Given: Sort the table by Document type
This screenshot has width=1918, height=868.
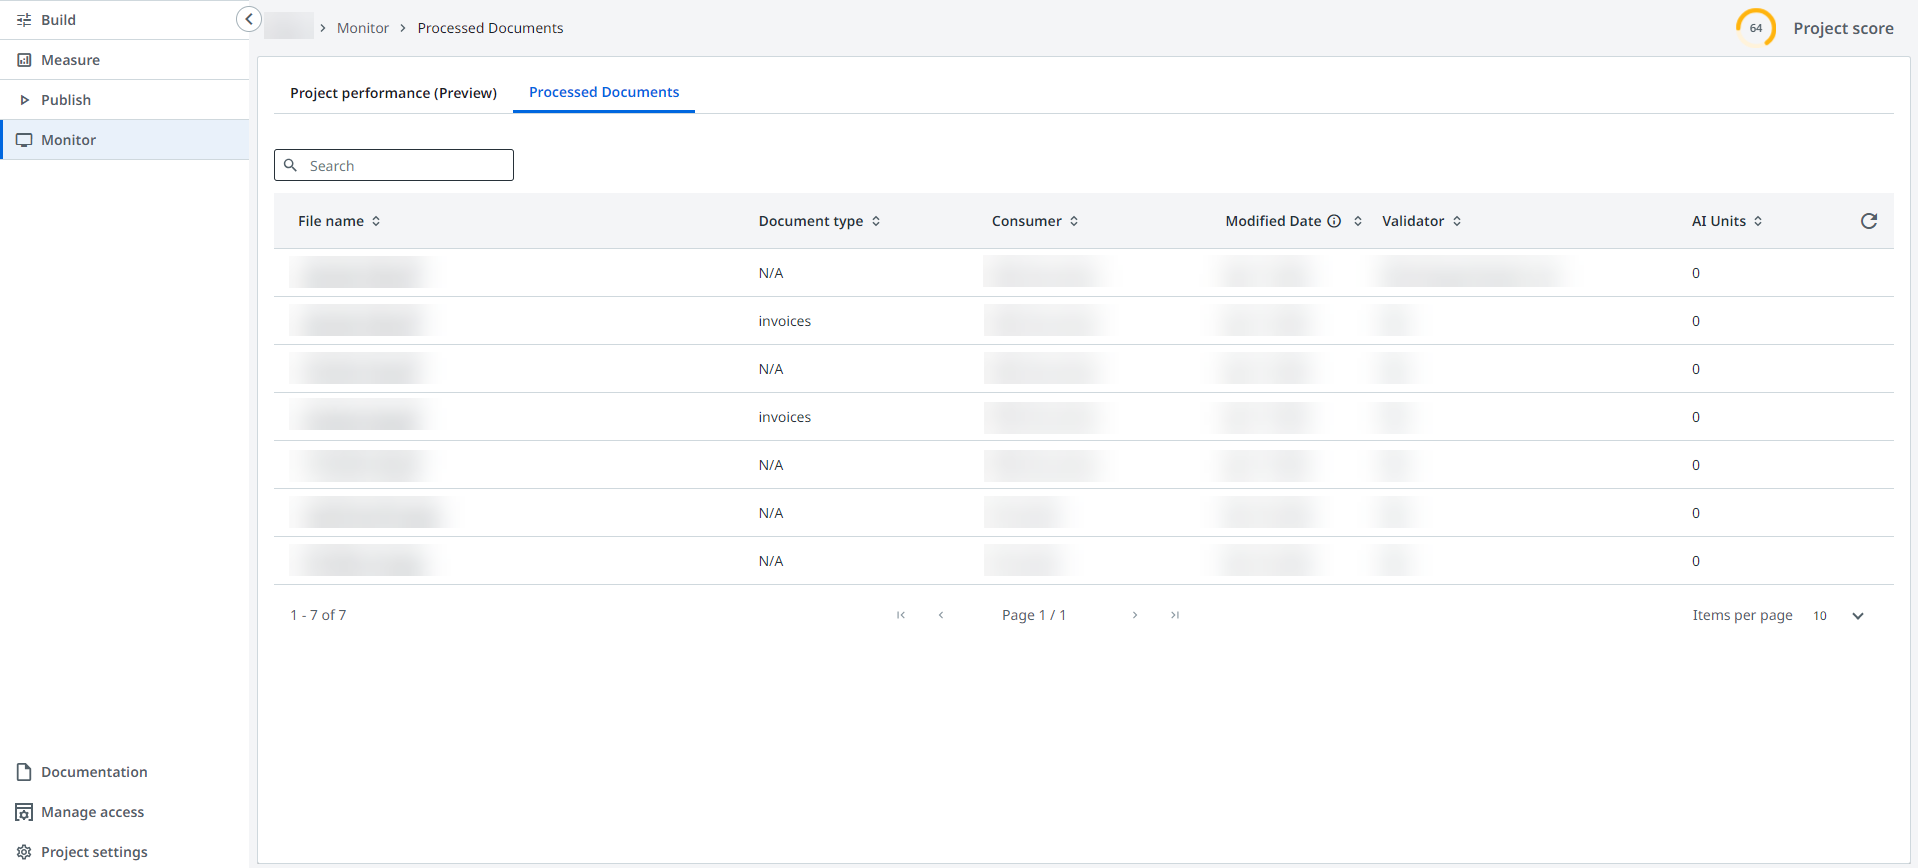Looking at the screenshot, I should pos(876,221).
